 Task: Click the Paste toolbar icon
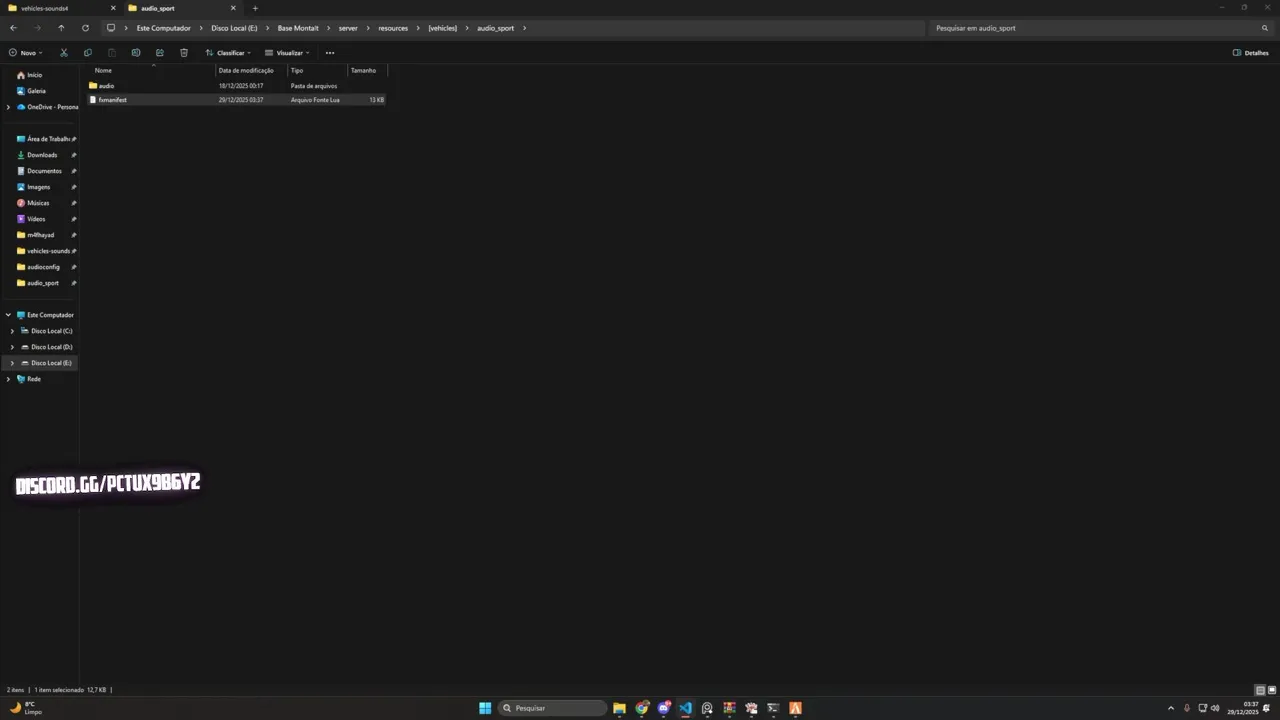(111, 53)
